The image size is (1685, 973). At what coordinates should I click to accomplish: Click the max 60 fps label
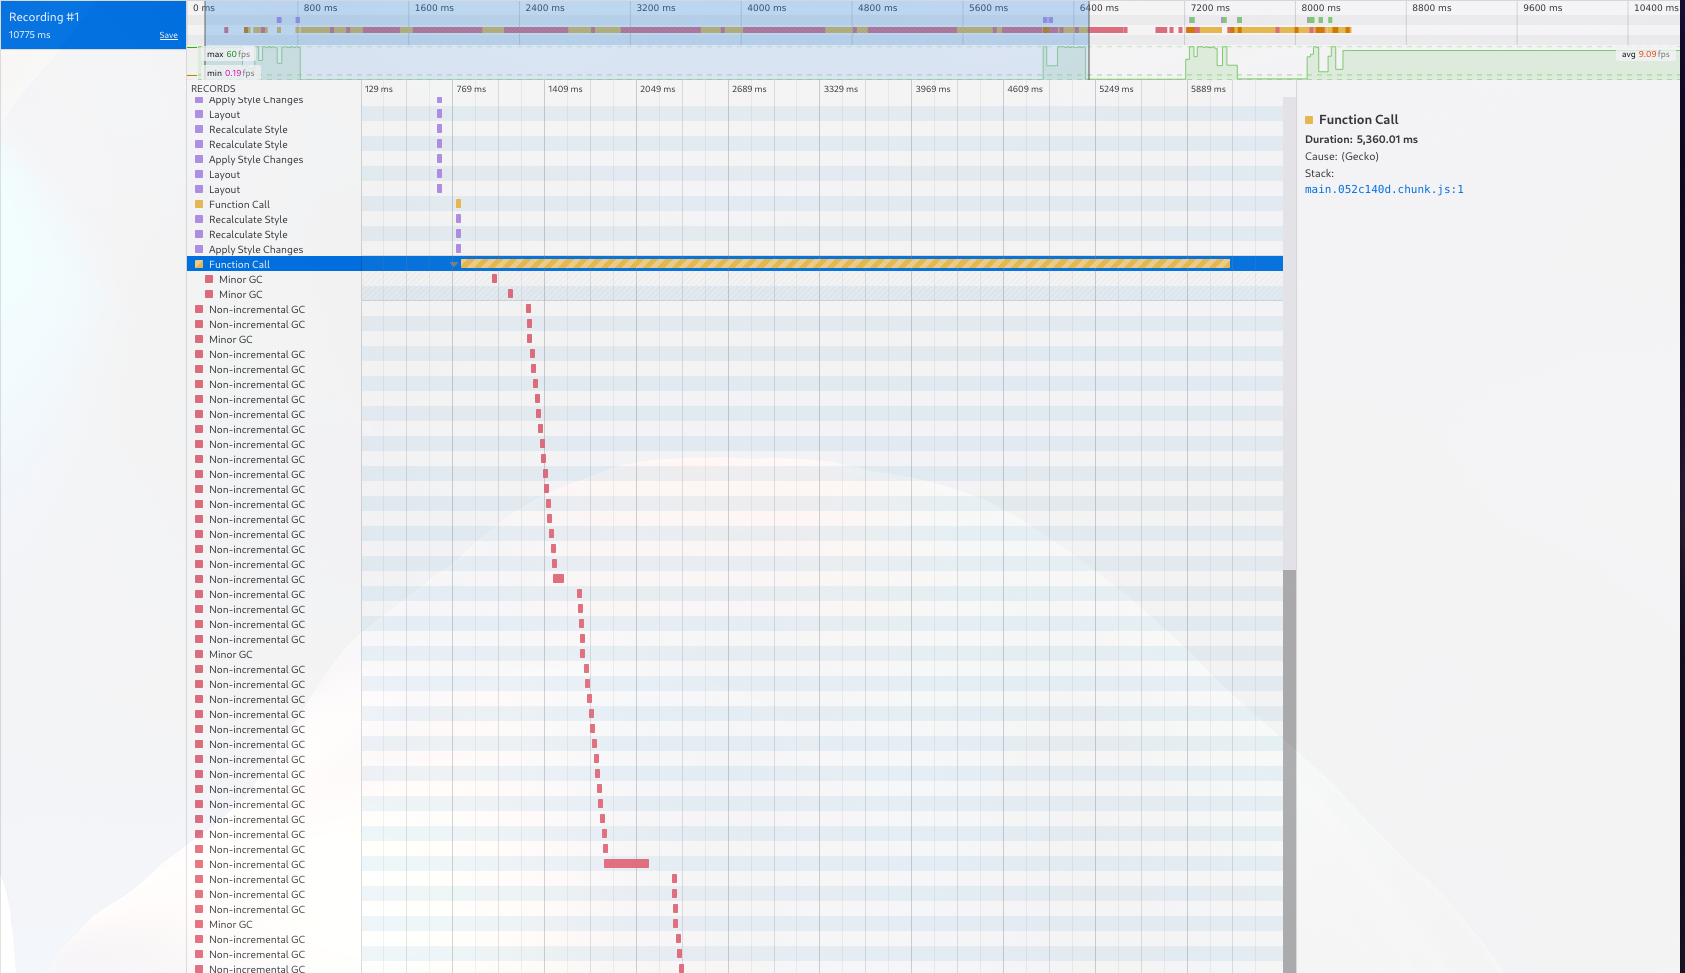(x=229, y=54)
